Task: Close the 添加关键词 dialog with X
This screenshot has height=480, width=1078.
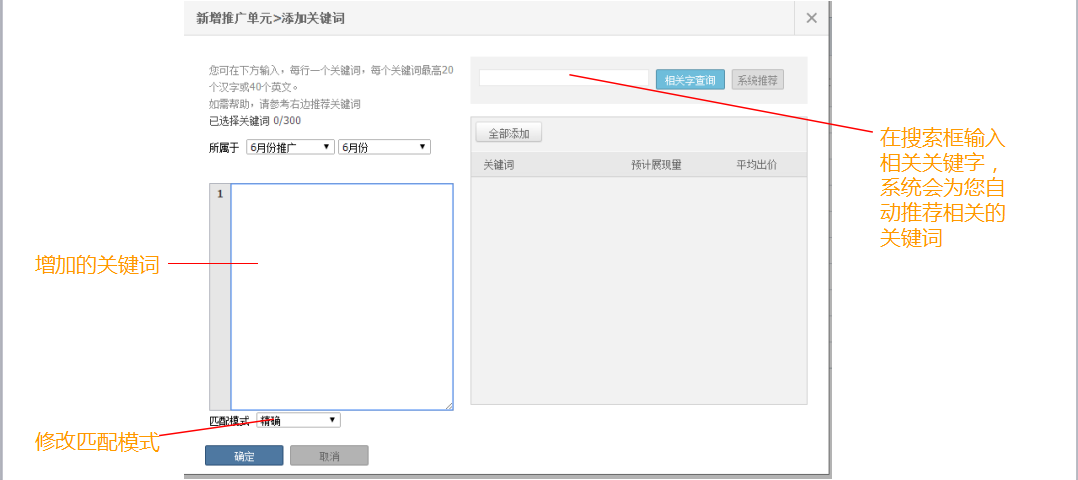Action: (811, 18)
